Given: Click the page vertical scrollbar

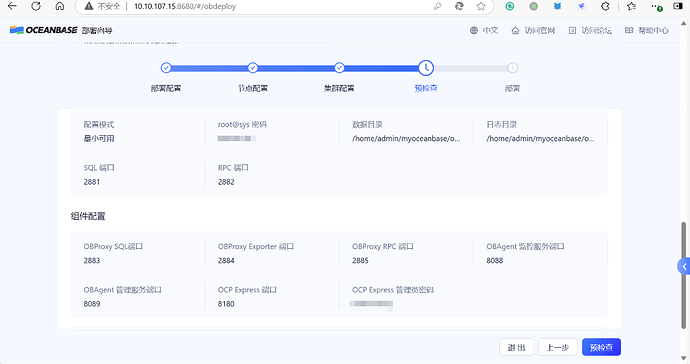Looking at the screenshot, I should [x=683, y=275].
